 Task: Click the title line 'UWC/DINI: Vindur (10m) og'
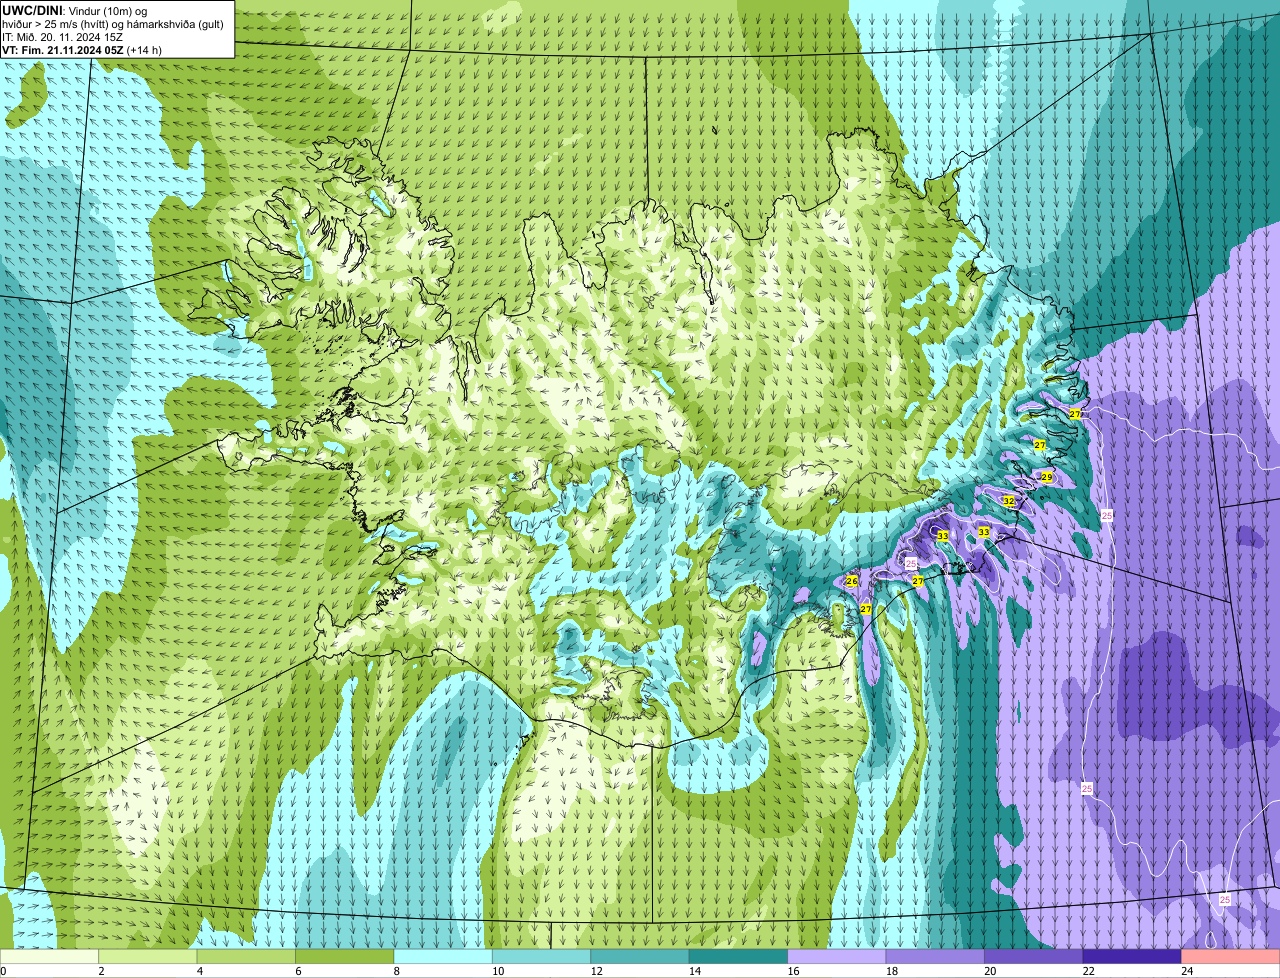pyautogui.click(x=75, y=10)
